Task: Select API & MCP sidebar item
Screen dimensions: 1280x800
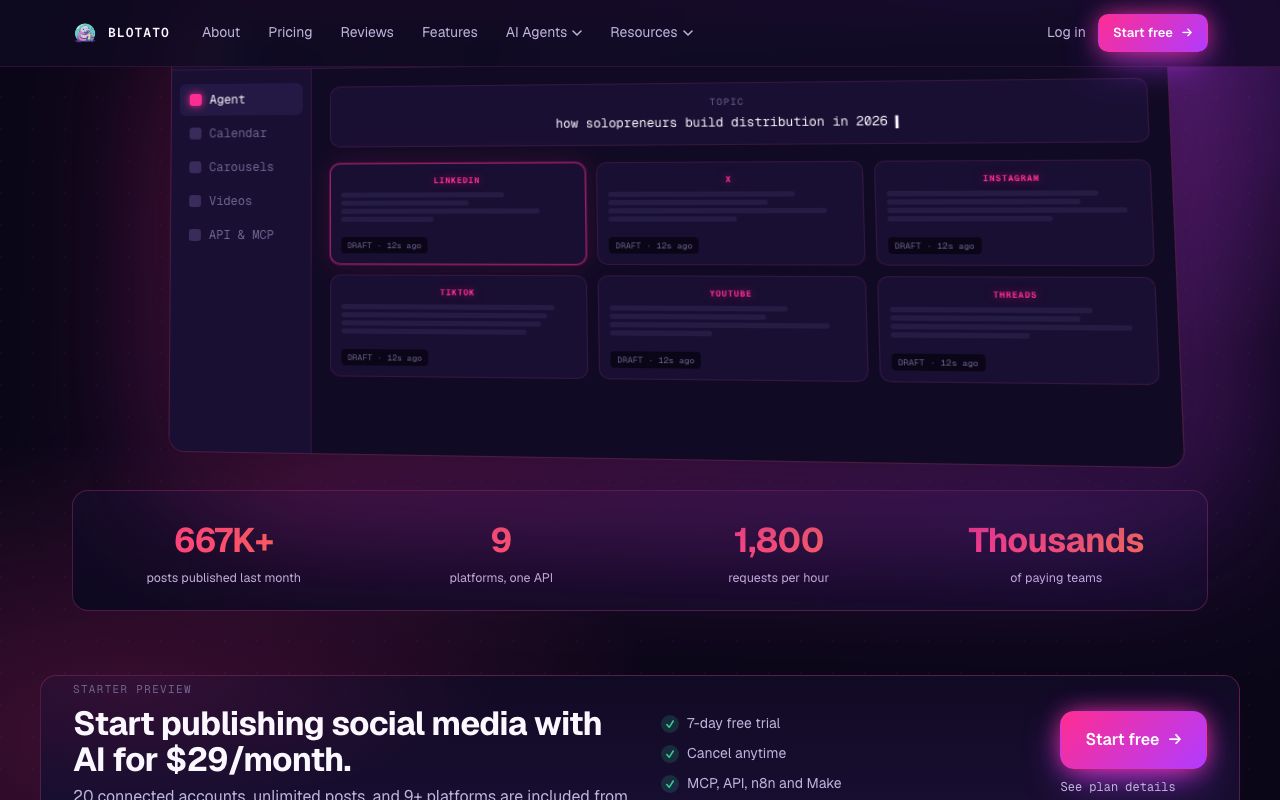Action: pyautogui.click(x=241, y=235)
